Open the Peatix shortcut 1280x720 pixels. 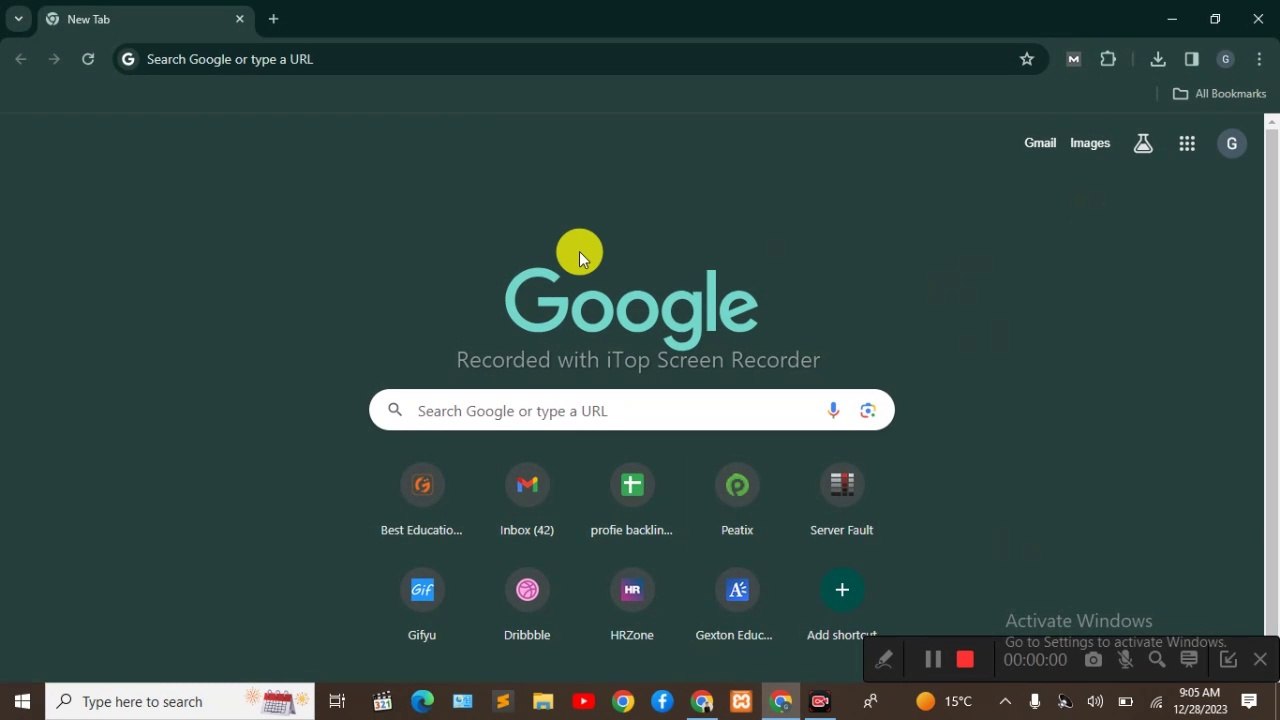click(x=737, y=502)
